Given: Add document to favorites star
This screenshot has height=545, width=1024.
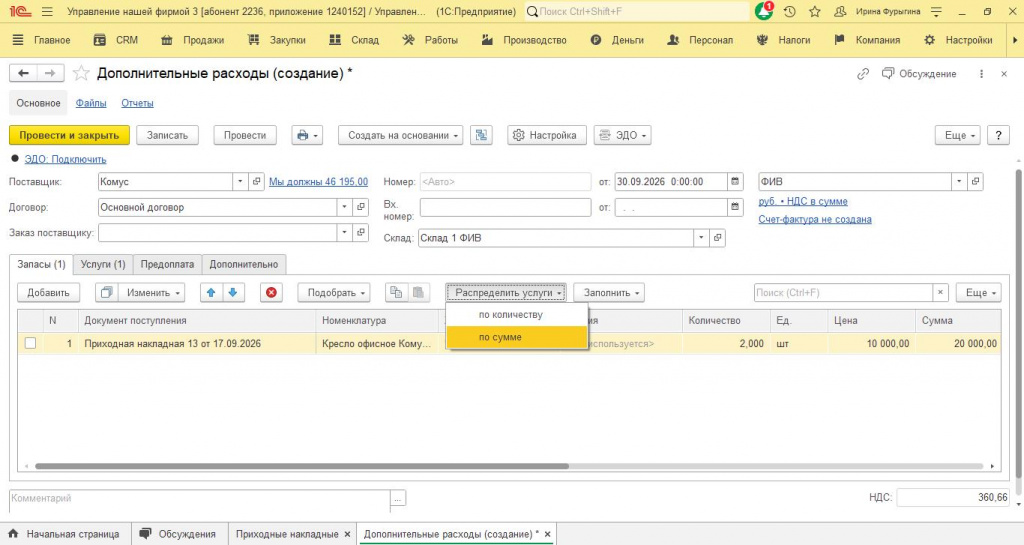Looking at the screenshot, I should pyautogui.click(x=81, y=73).
